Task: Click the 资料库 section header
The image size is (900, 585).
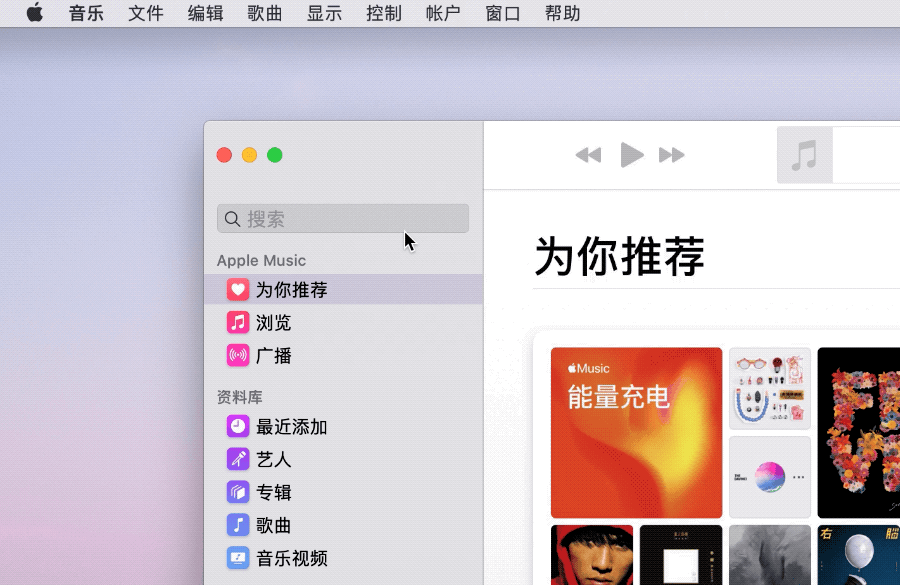Action: 240,397
